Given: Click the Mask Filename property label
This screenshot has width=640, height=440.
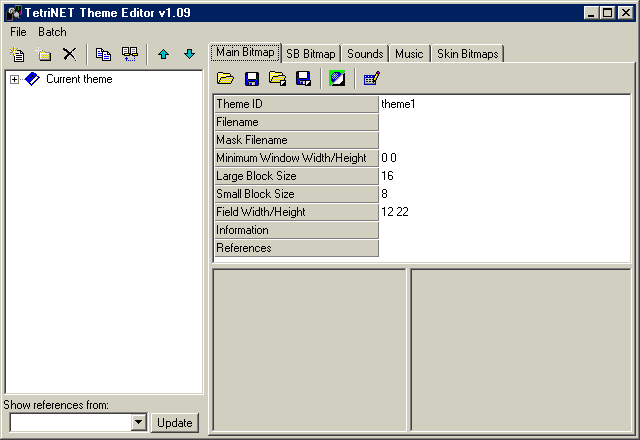Looking at the screenshot, I should pos(296,140).
